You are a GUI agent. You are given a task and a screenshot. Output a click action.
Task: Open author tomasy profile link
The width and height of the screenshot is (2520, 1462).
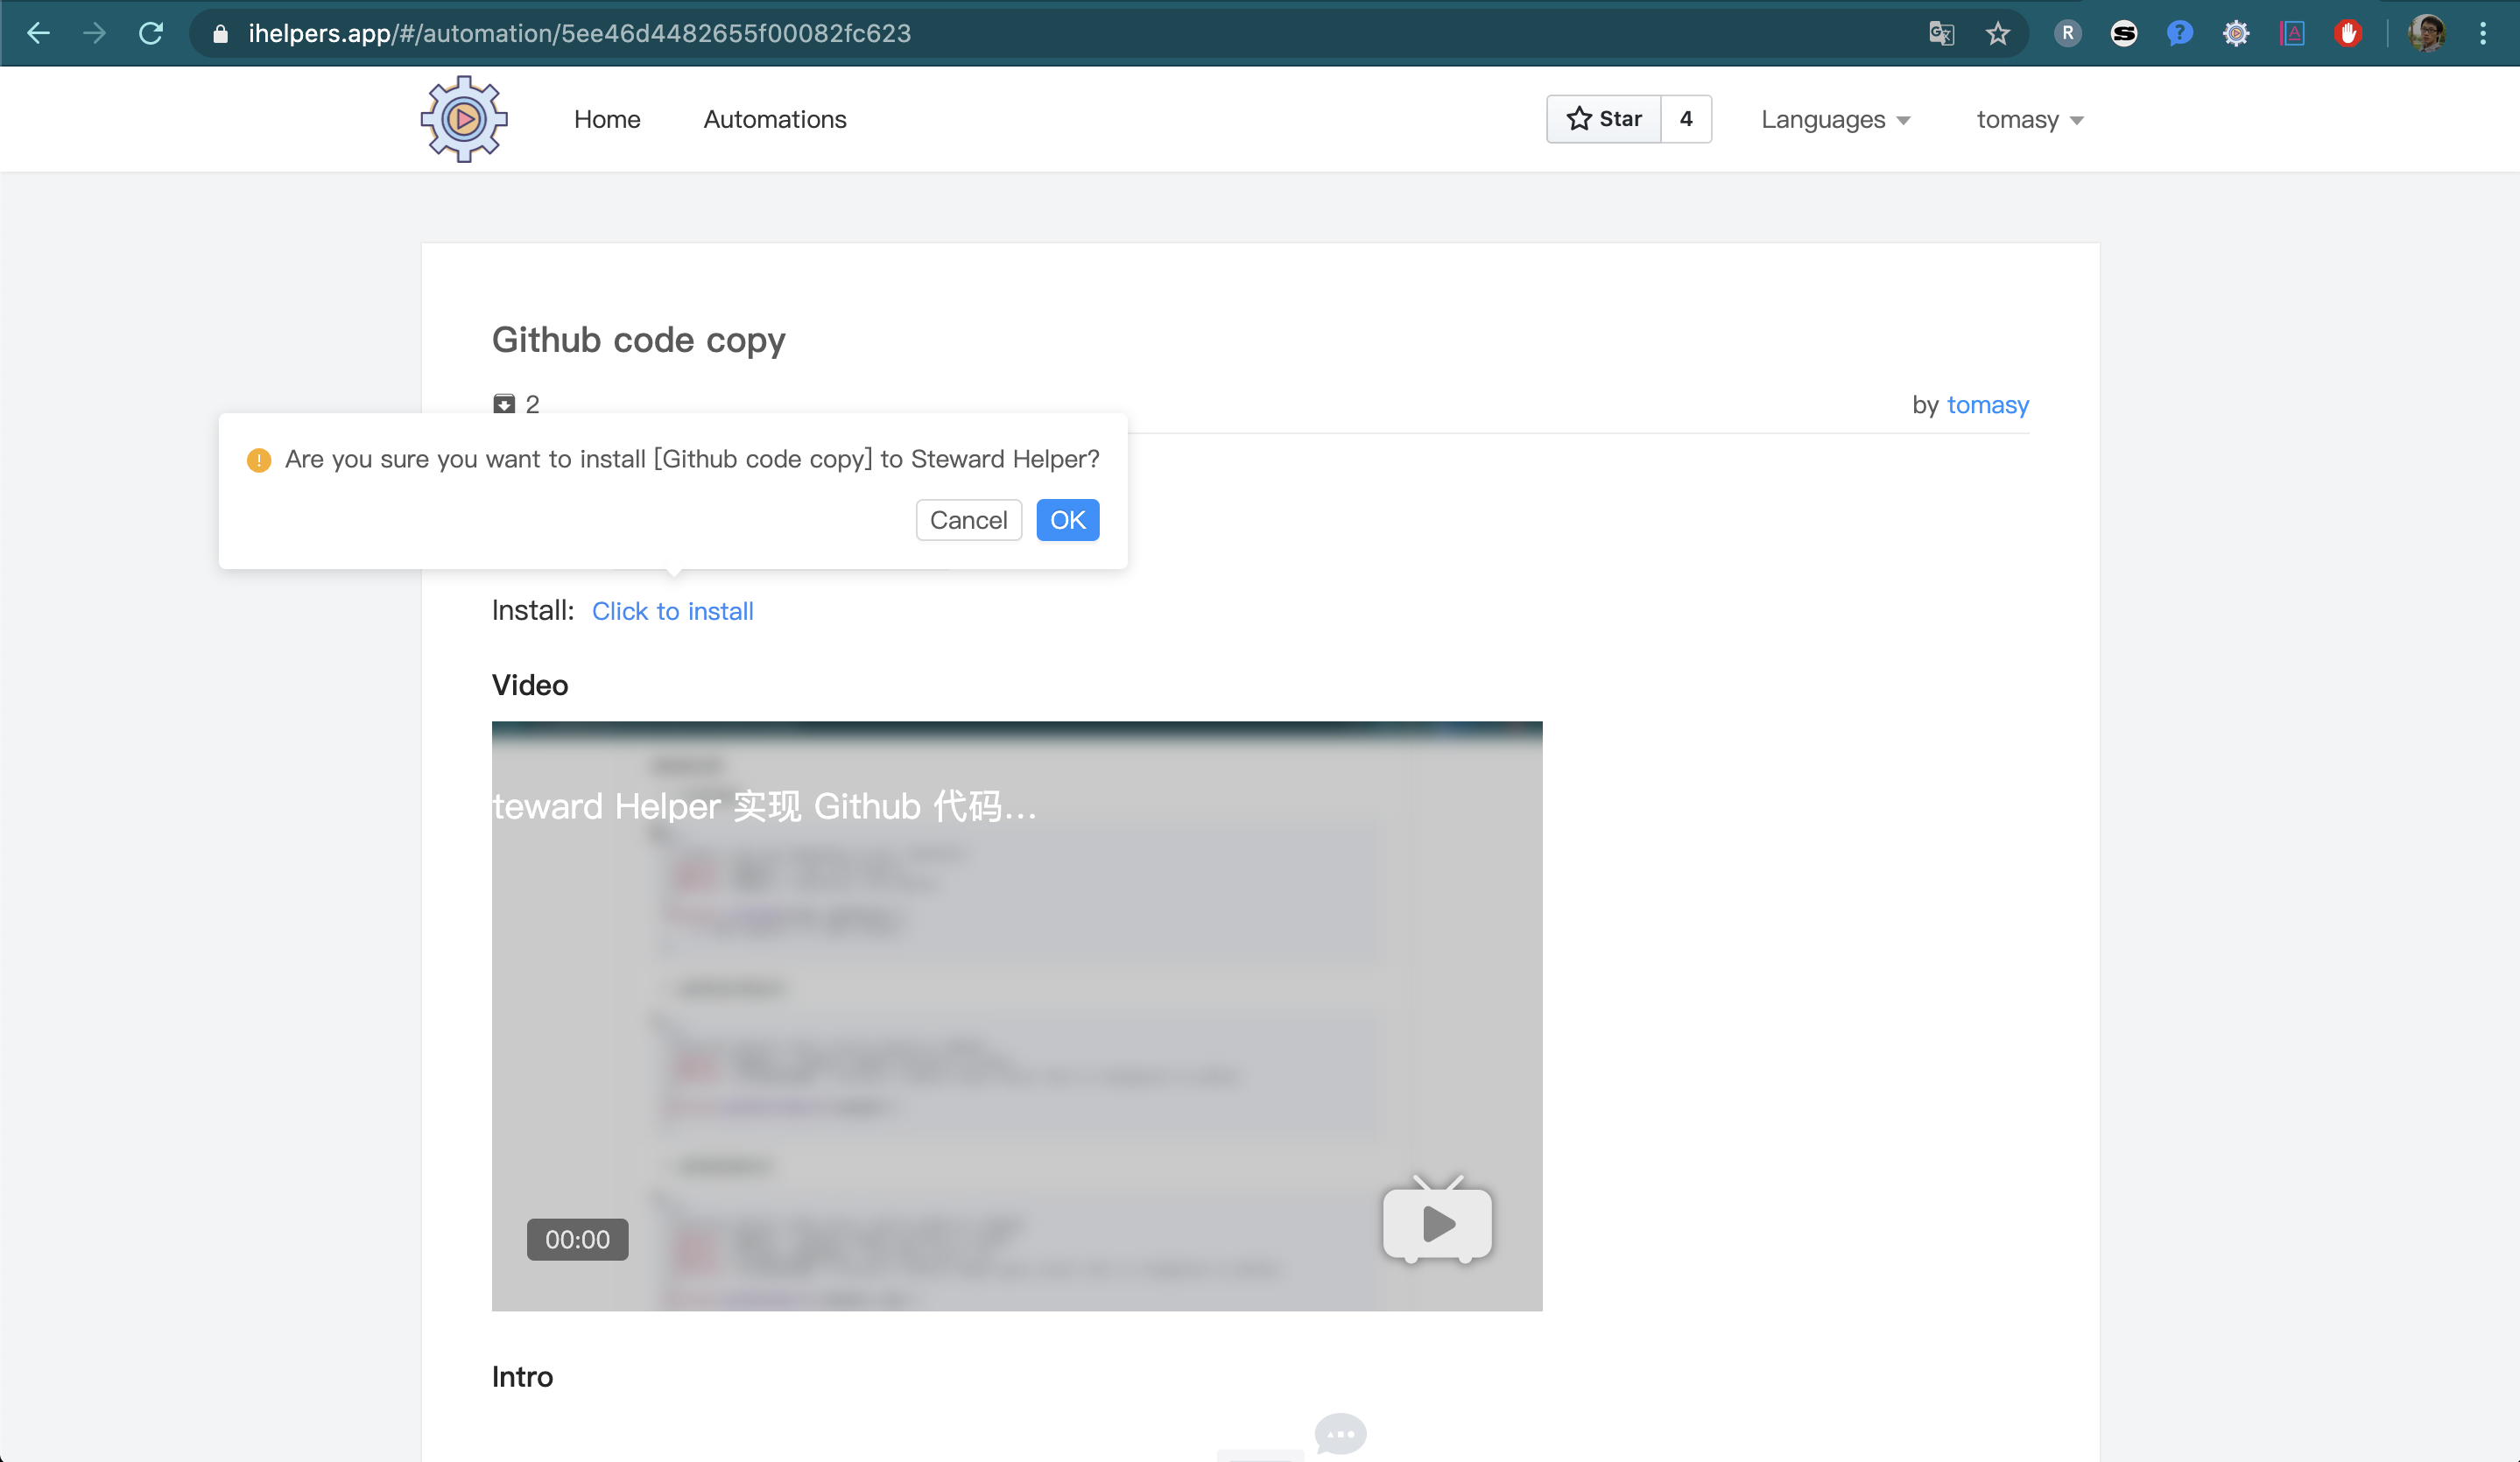[1987, 405]
